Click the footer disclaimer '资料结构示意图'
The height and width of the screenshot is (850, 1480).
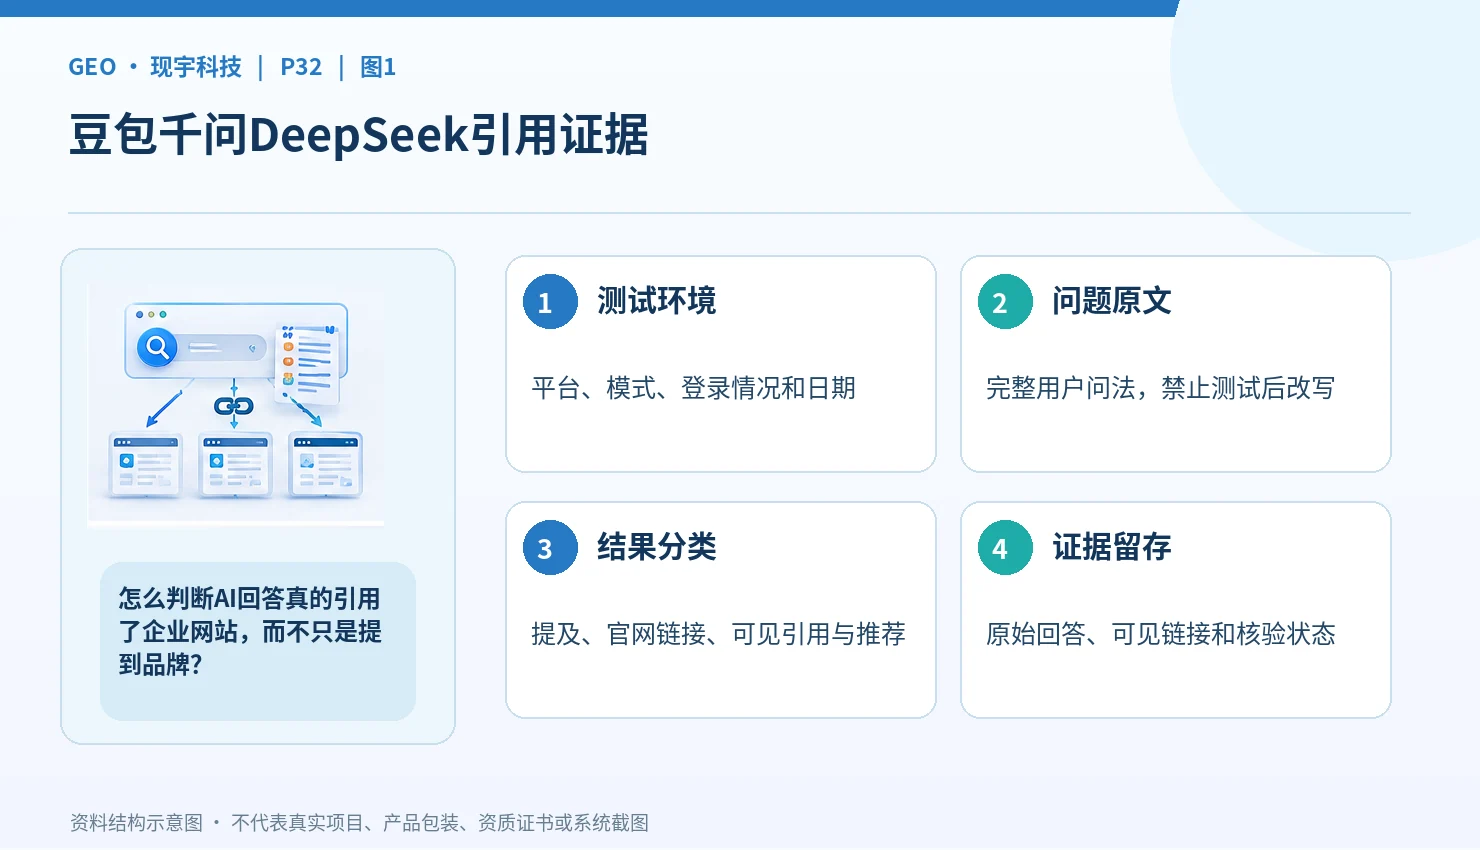[136, 823]
